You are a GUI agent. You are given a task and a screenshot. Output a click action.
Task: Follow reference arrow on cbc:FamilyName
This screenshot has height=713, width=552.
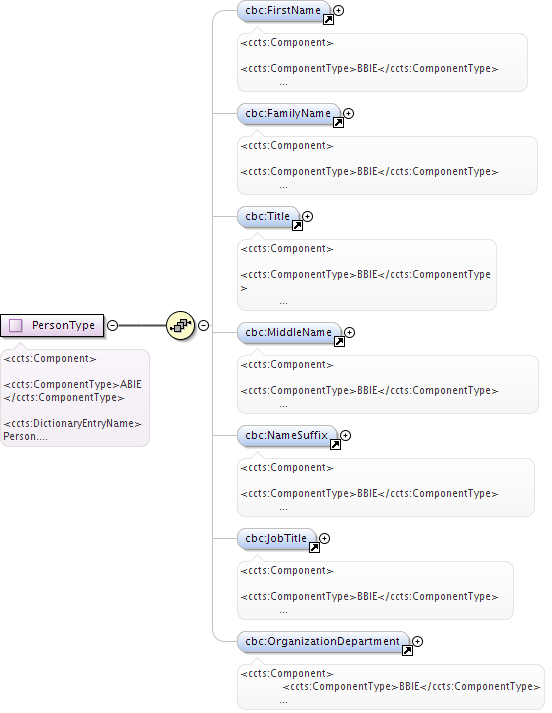338,122
